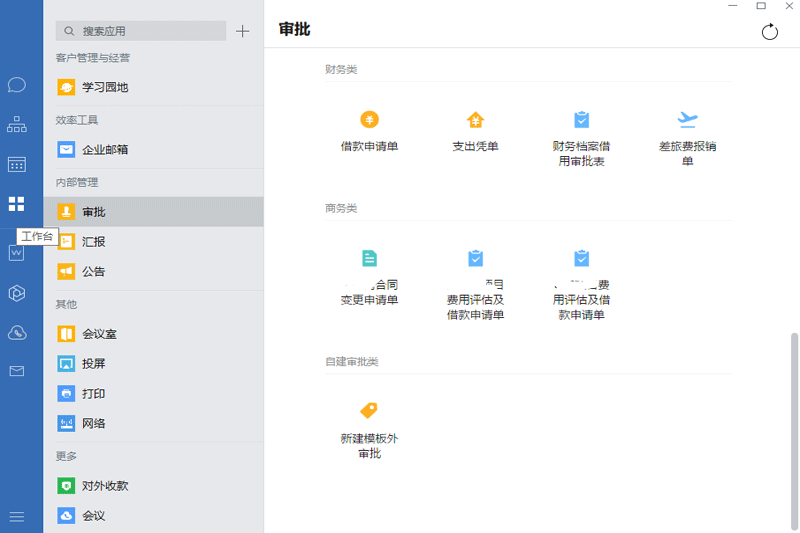This screenshot has height=533, width=800.
Task: Click the plus icon to add application
Action: pos(242,32)
